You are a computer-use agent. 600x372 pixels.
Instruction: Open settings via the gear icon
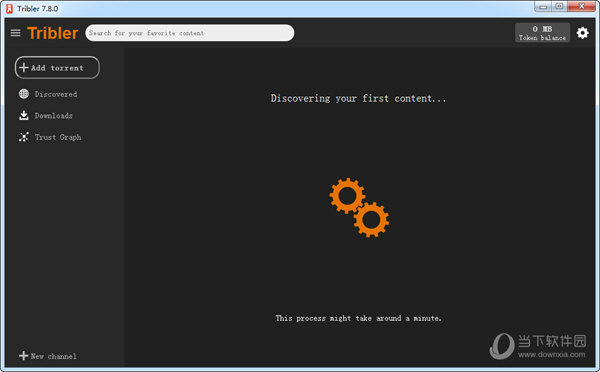[582, 33]
